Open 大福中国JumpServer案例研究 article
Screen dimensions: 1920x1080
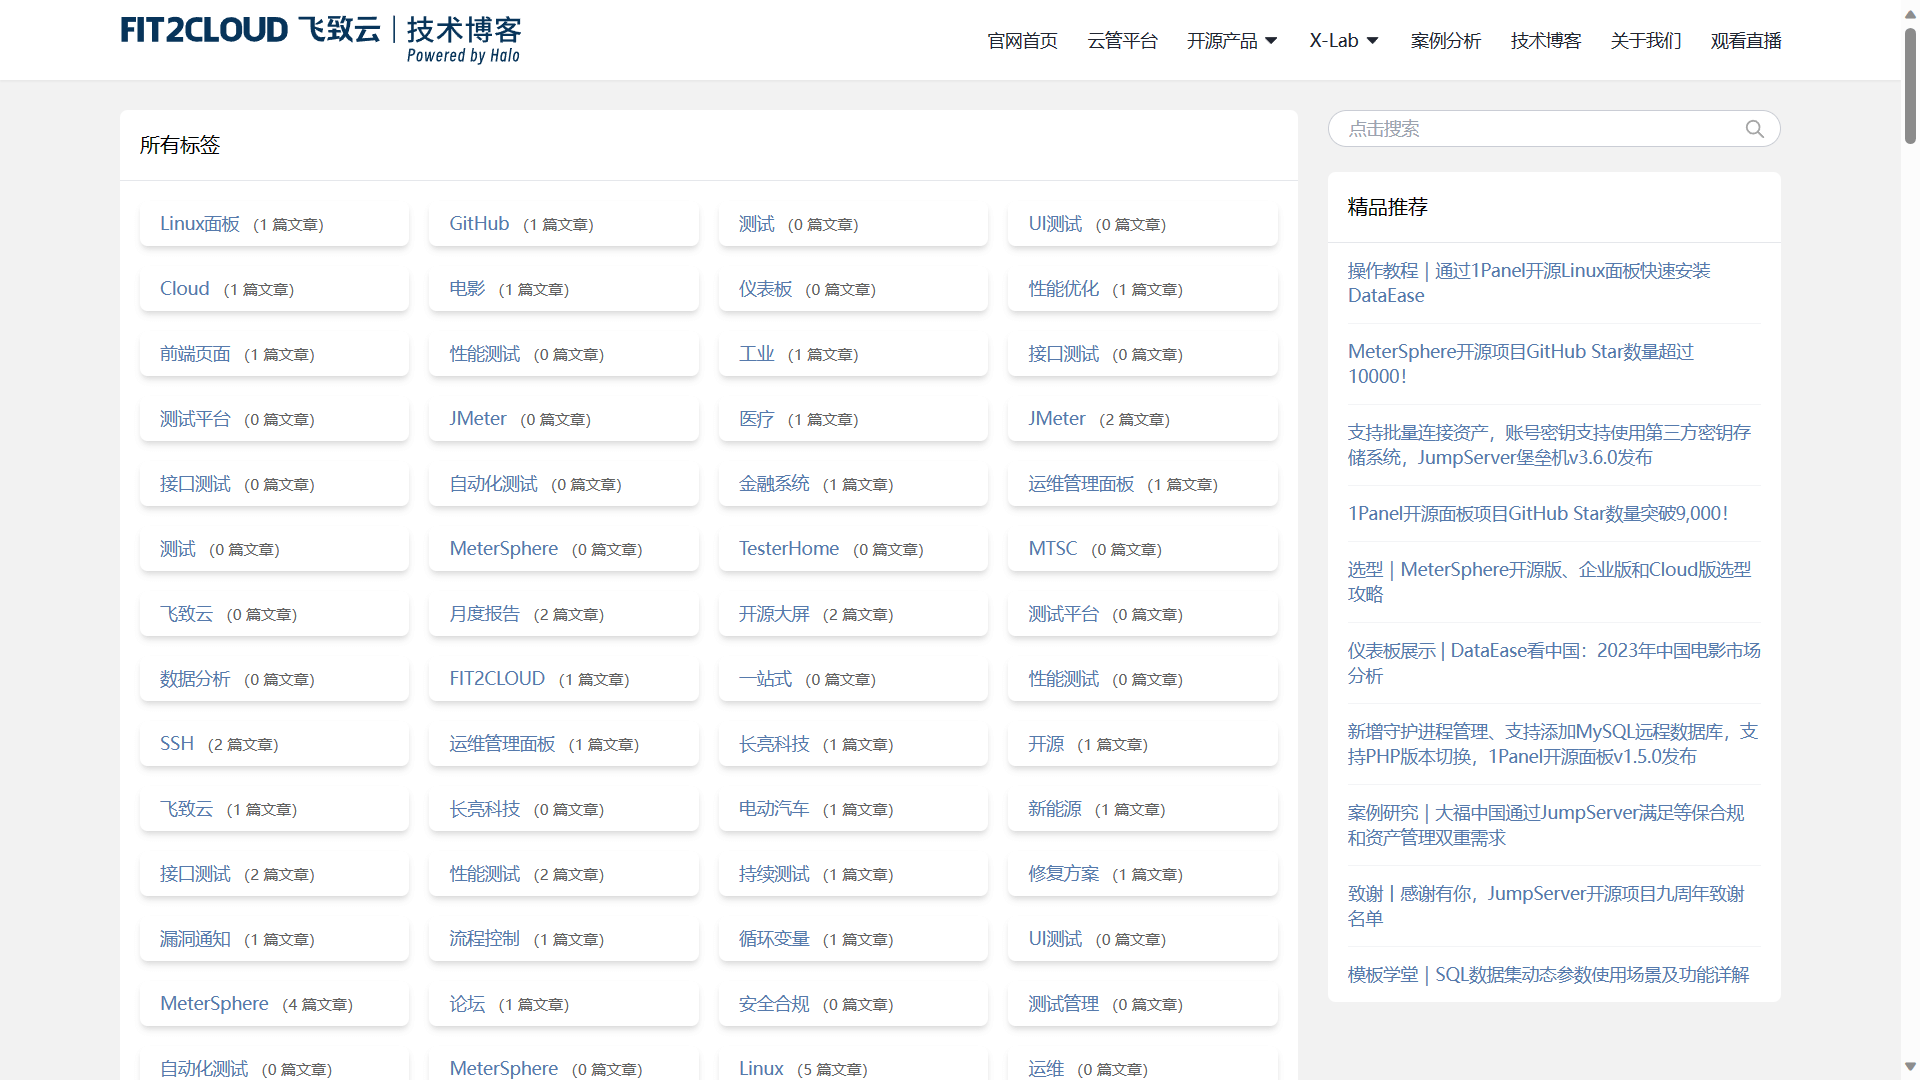pos(1546,825)
